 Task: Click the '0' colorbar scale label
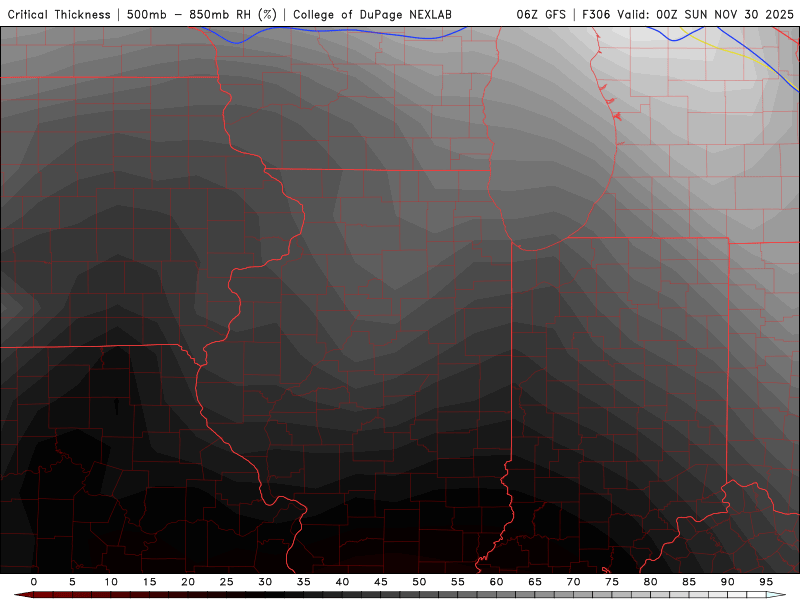pyautogui.click(x=34, y=582)
